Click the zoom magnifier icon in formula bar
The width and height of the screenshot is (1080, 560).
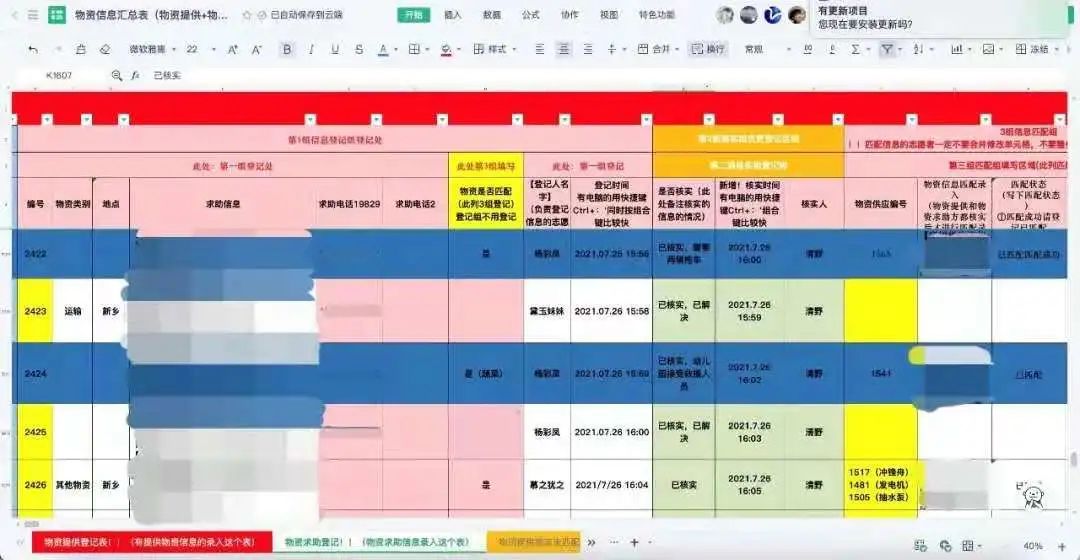click(116, 75)
